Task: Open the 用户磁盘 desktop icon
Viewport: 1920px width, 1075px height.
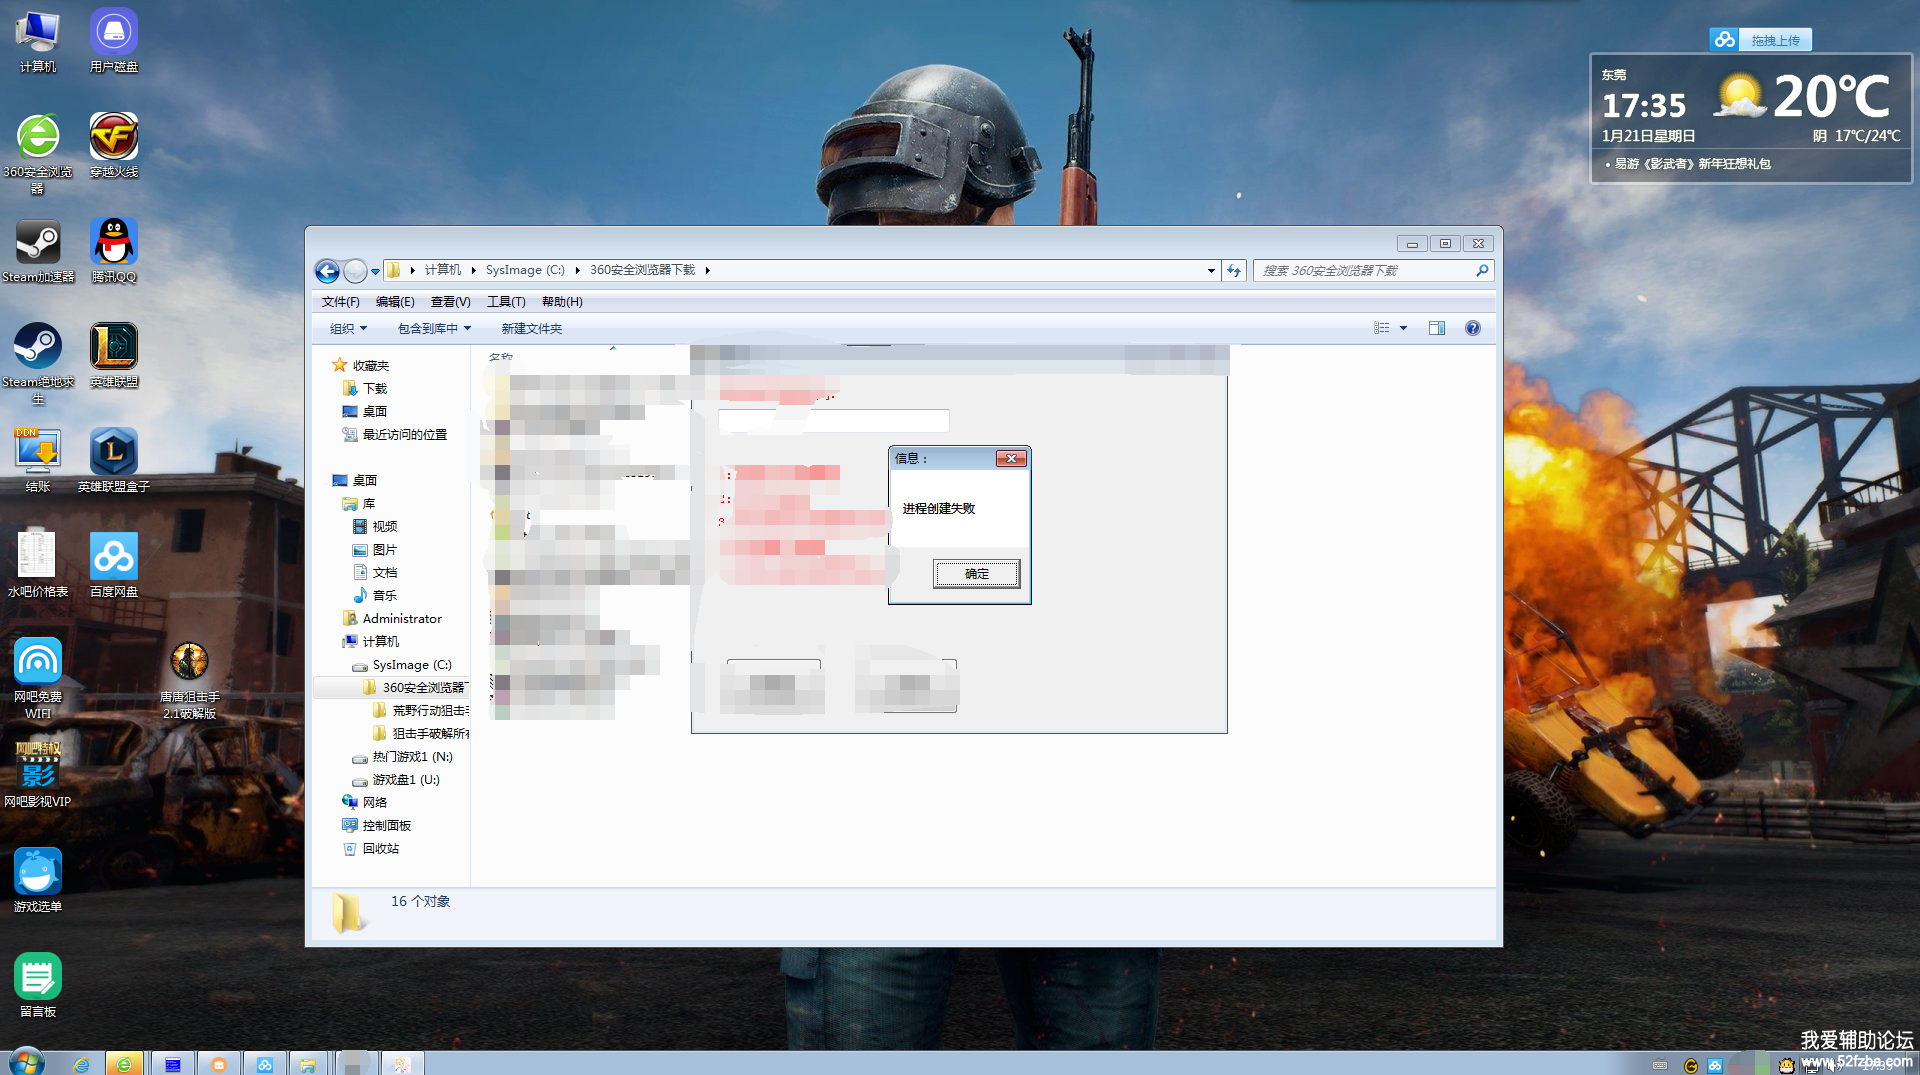Action: [x=114, y=41]
